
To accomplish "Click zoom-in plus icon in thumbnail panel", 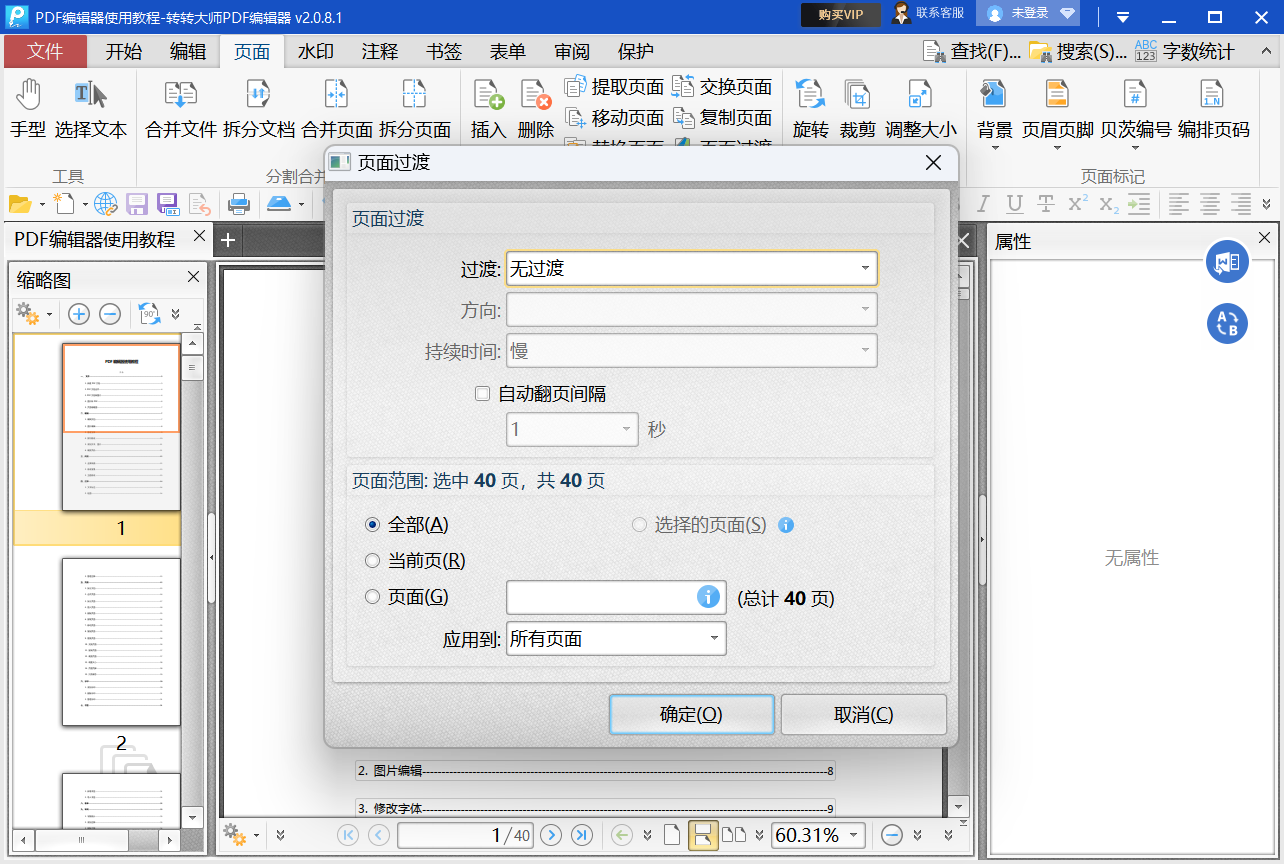I will [x=79, y=314].
